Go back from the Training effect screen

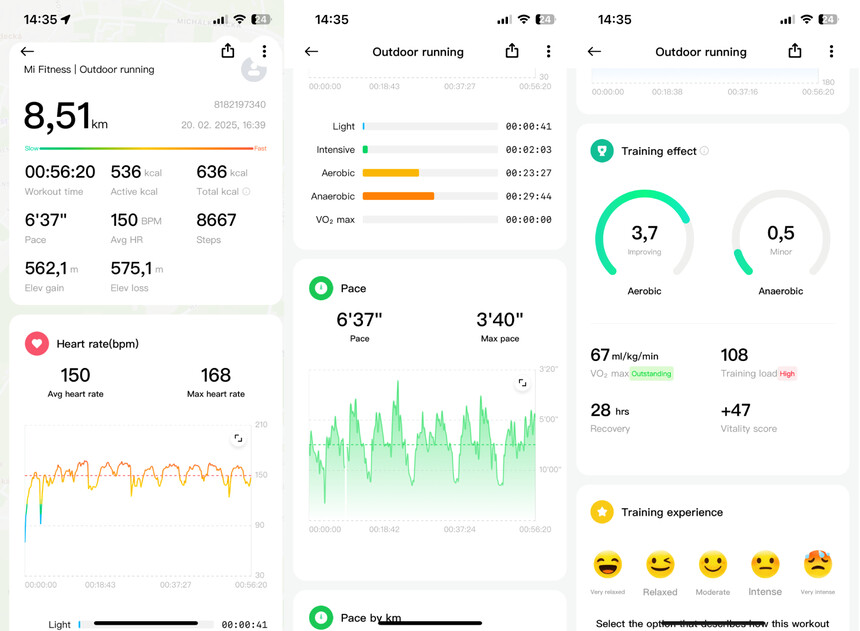(594, 51)
